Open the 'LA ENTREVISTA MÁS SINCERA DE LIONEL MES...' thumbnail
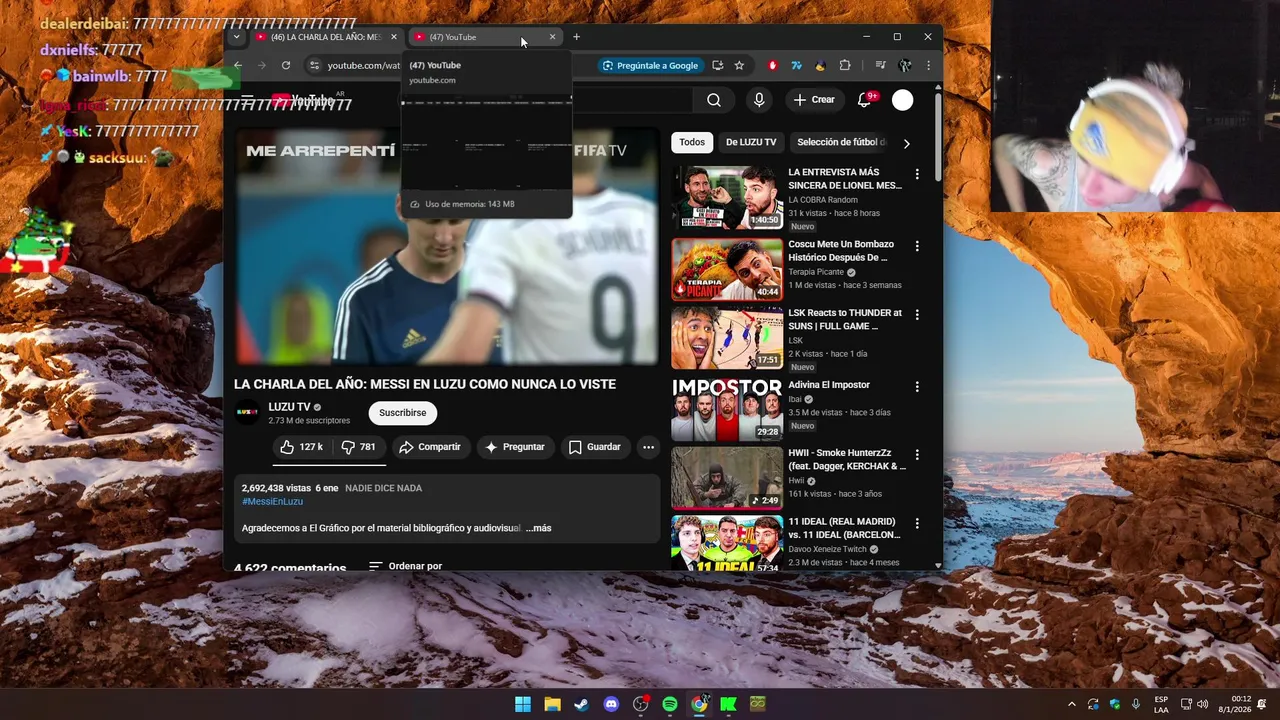 (727, 198)
